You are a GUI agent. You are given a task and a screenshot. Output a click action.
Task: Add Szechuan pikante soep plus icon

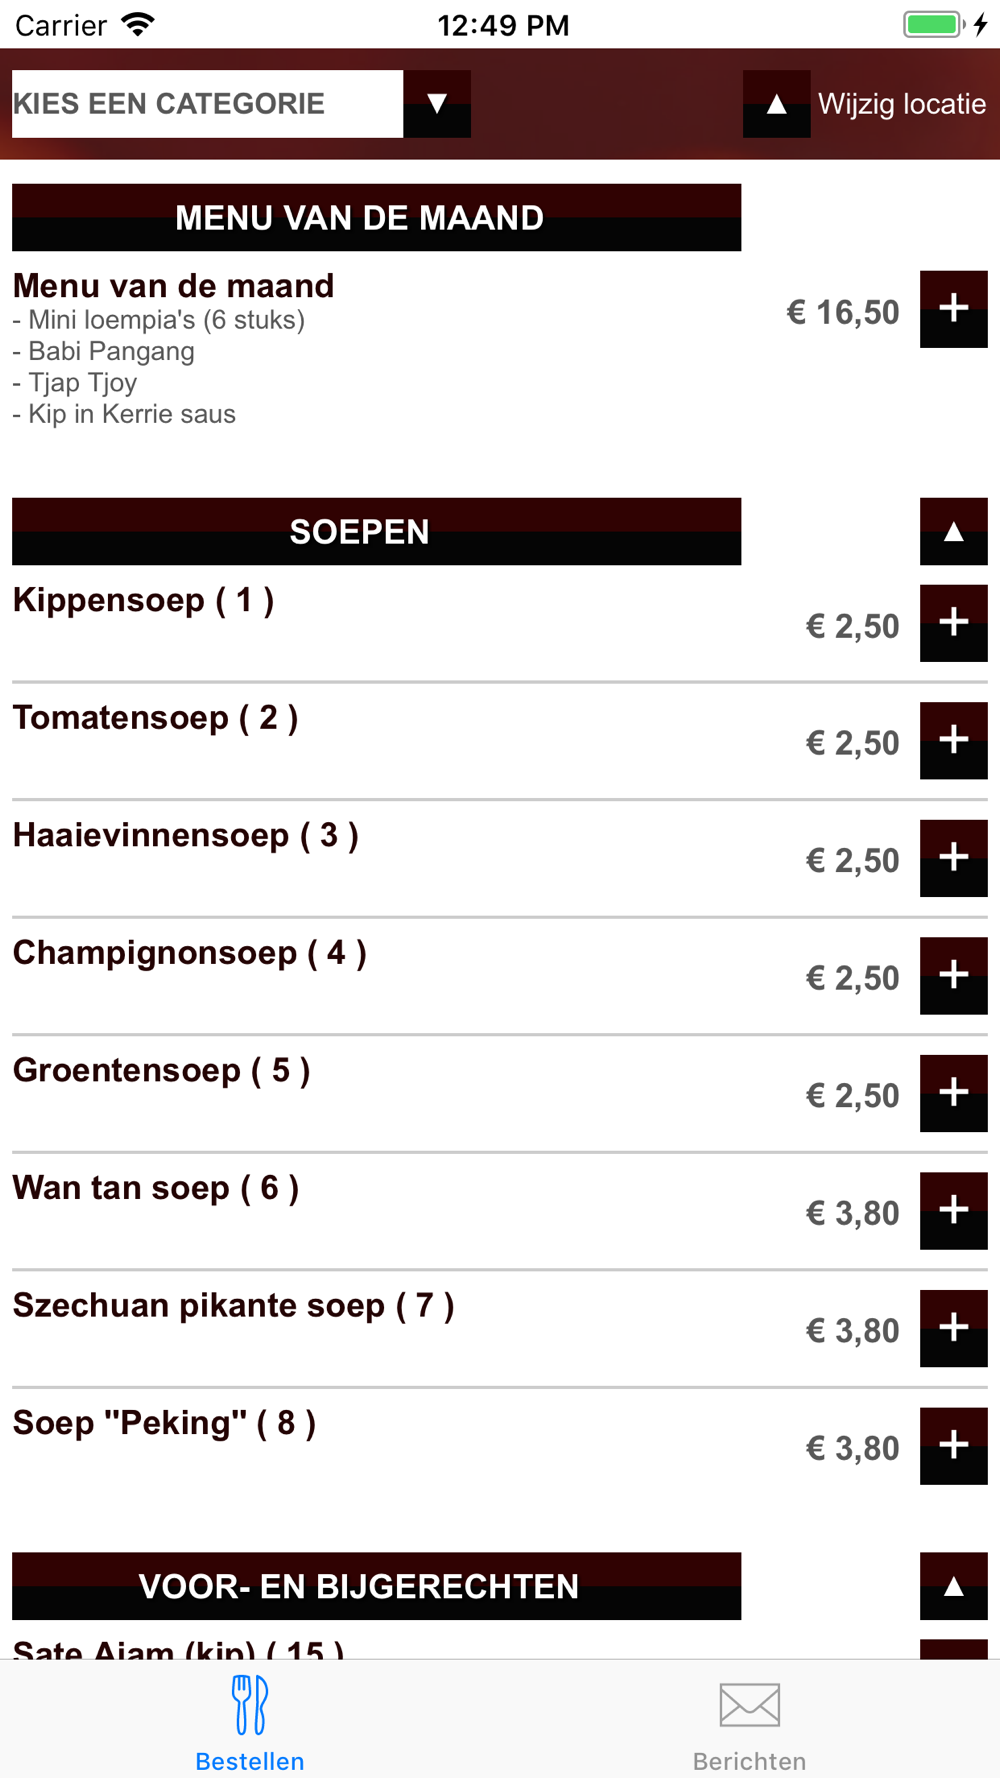point(953,1328)
